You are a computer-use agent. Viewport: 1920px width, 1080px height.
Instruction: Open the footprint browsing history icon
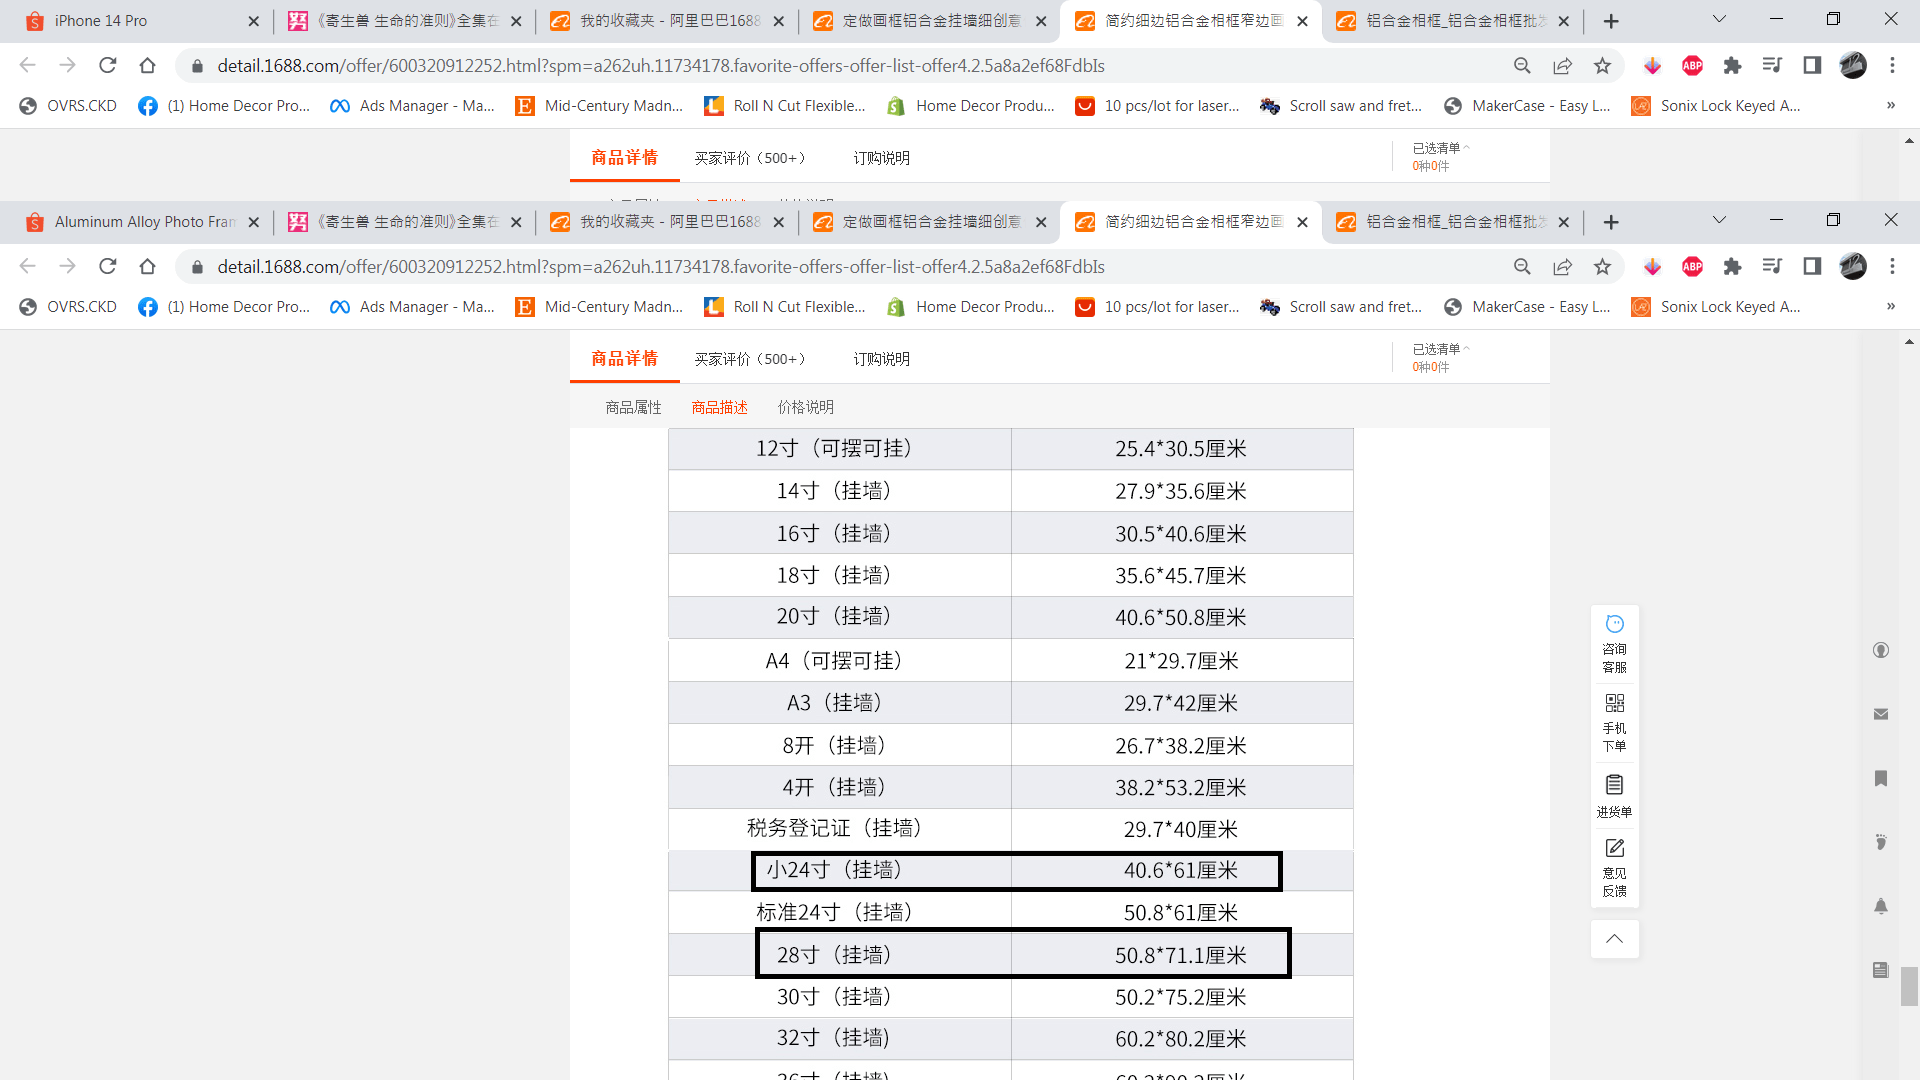1880,842
